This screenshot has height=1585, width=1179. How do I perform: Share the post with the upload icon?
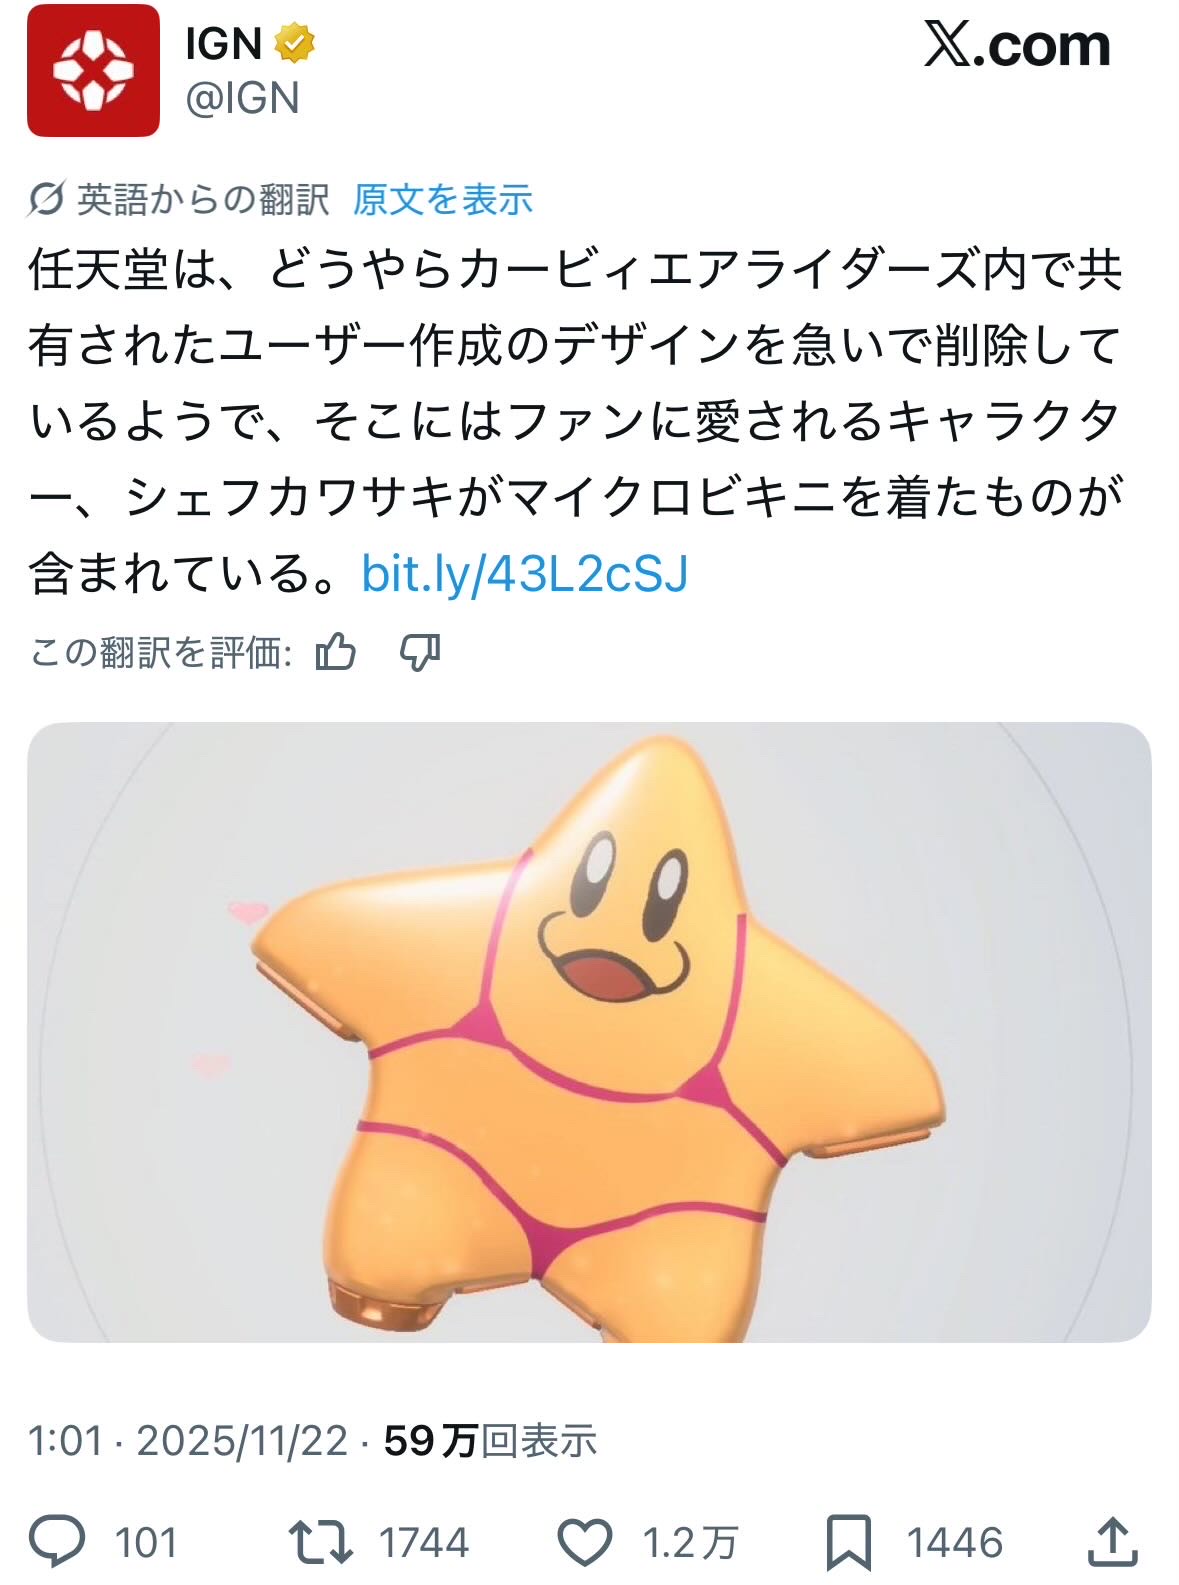1113,1541
